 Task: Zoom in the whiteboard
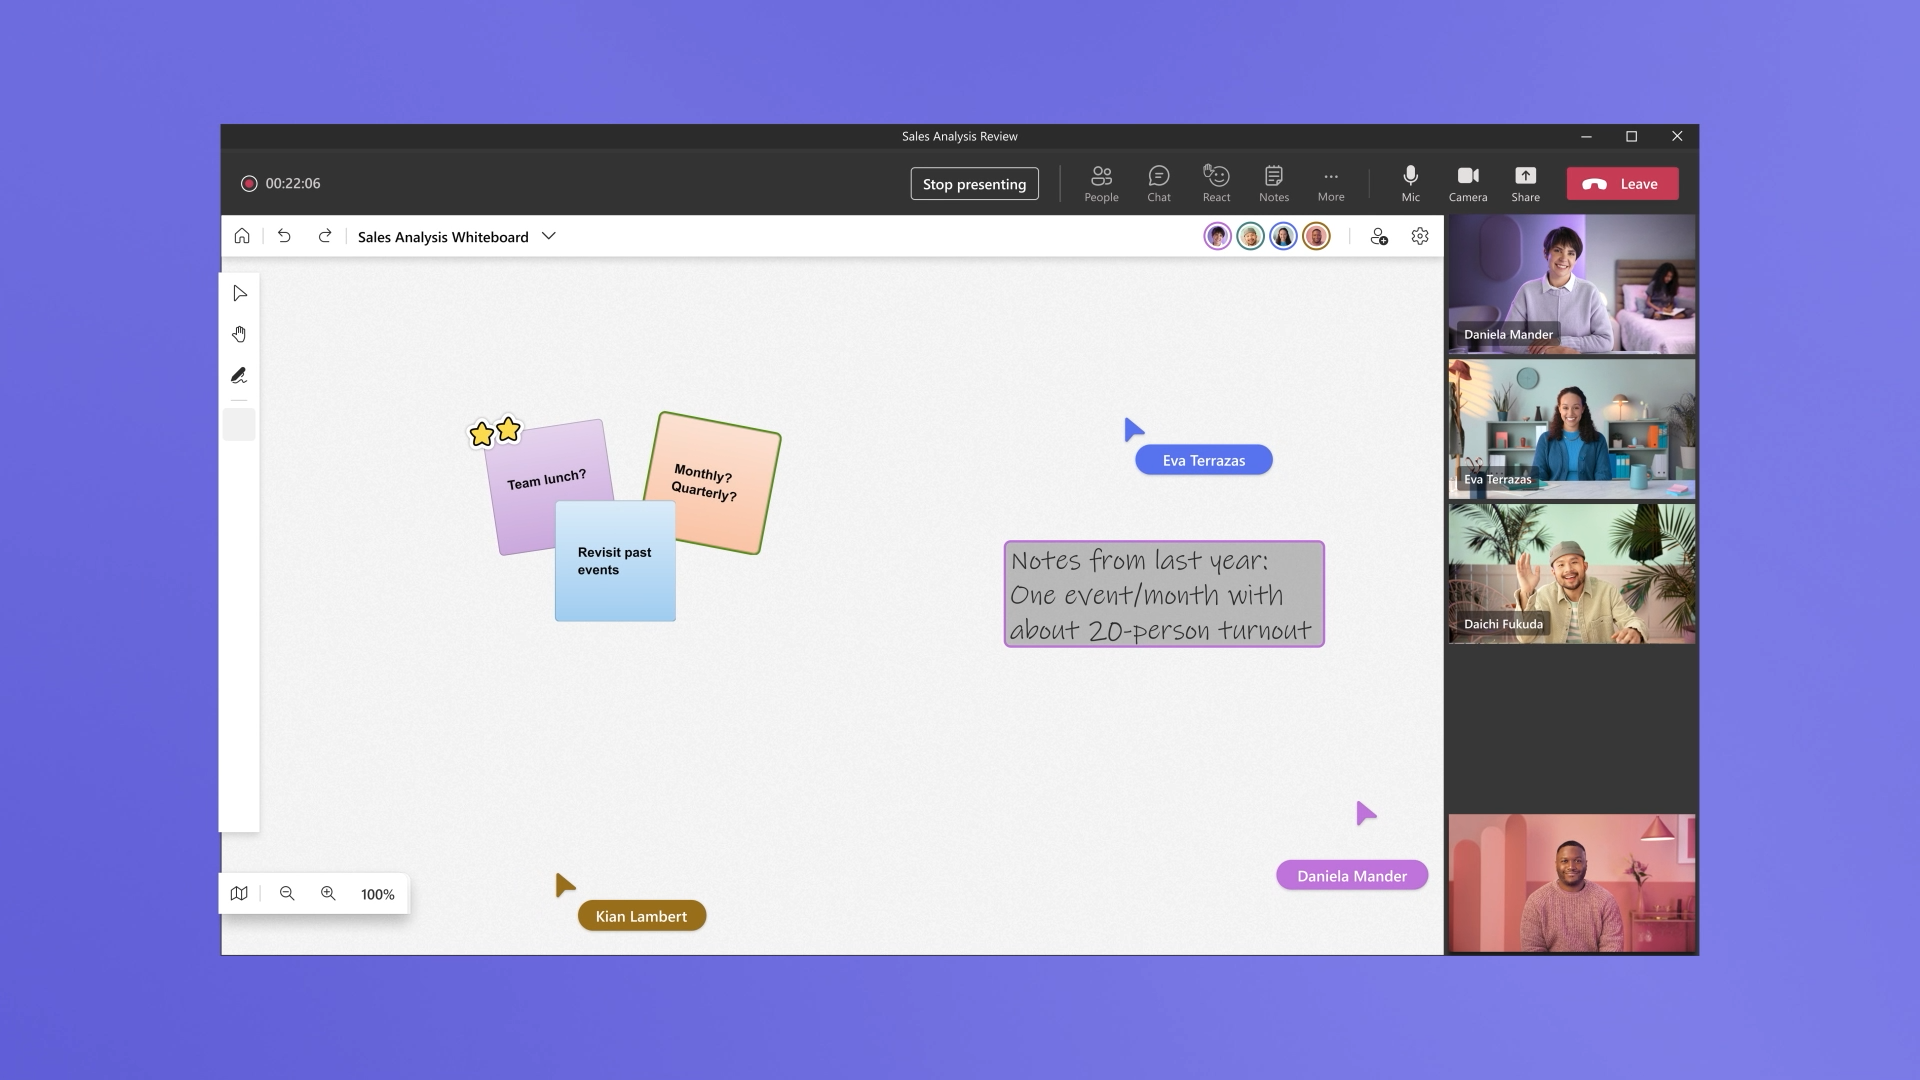pos(328,894)
